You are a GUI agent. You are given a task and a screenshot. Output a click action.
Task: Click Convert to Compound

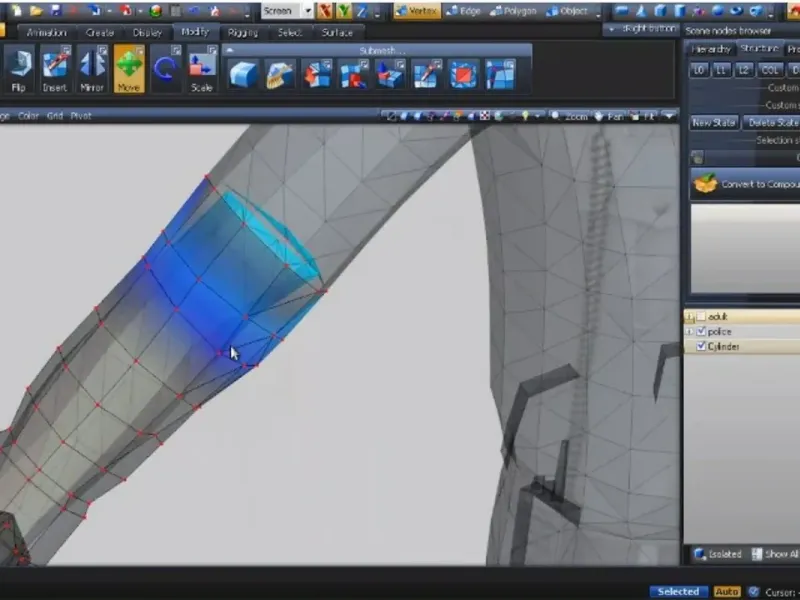(x=745, y=184)
